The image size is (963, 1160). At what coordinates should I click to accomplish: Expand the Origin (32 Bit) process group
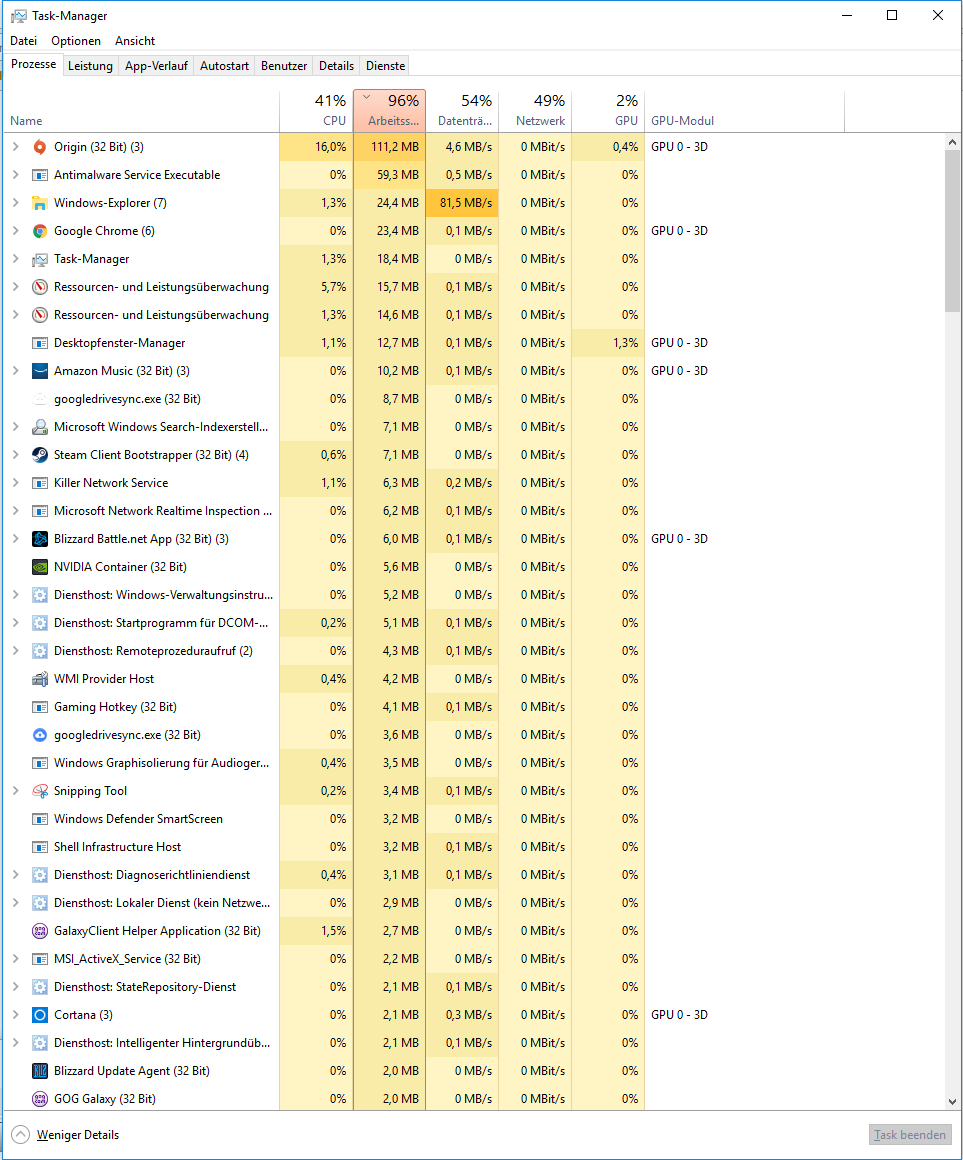(x=16, y=147)
